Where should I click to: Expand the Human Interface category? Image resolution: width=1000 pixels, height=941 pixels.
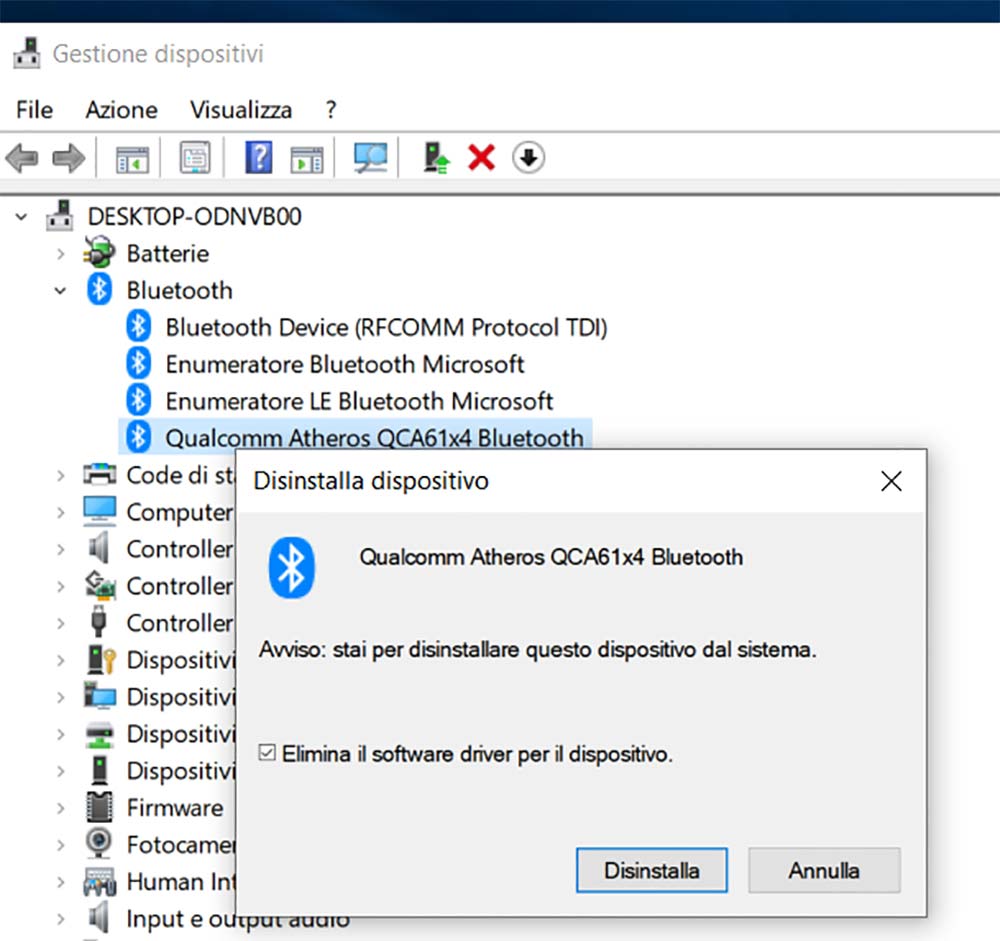(x=61, y=882)
